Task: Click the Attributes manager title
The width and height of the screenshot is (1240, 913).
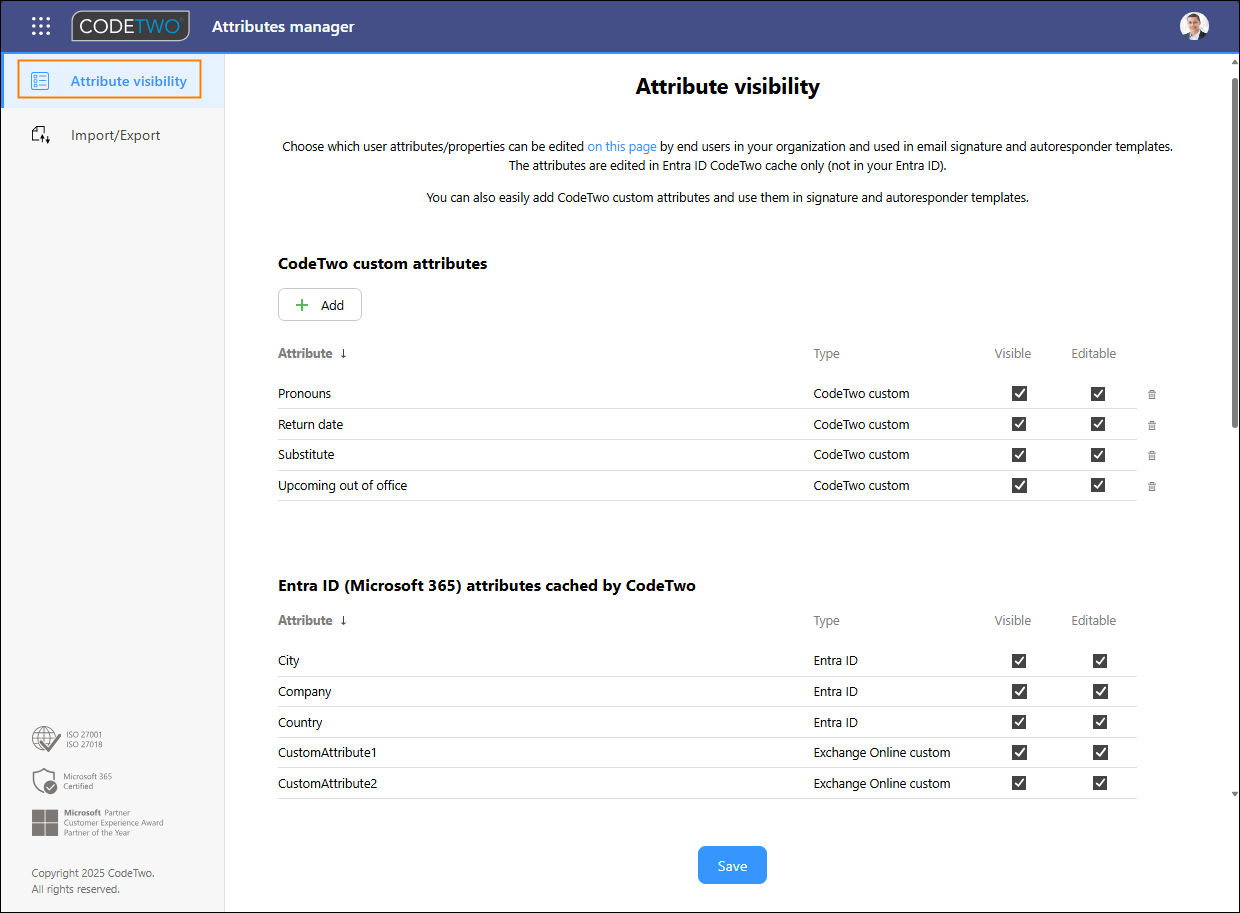Action: [x=283, y=27]
